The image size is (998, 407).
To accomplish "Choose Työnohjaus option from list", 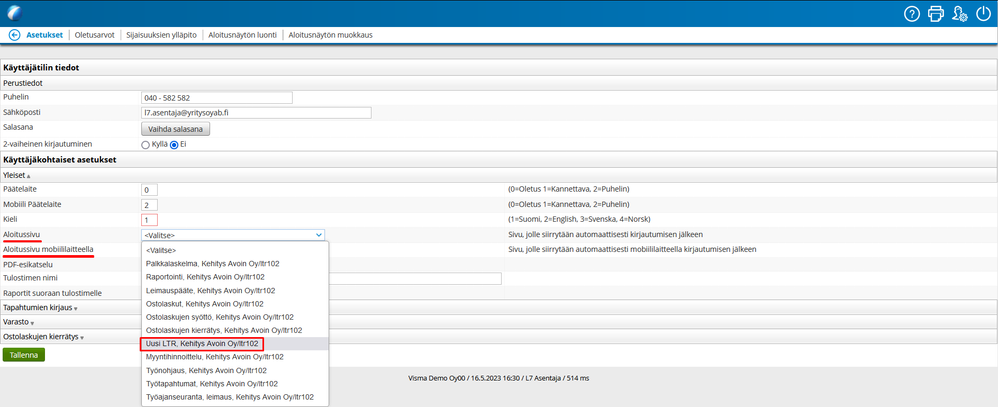I will click(235, 371).
